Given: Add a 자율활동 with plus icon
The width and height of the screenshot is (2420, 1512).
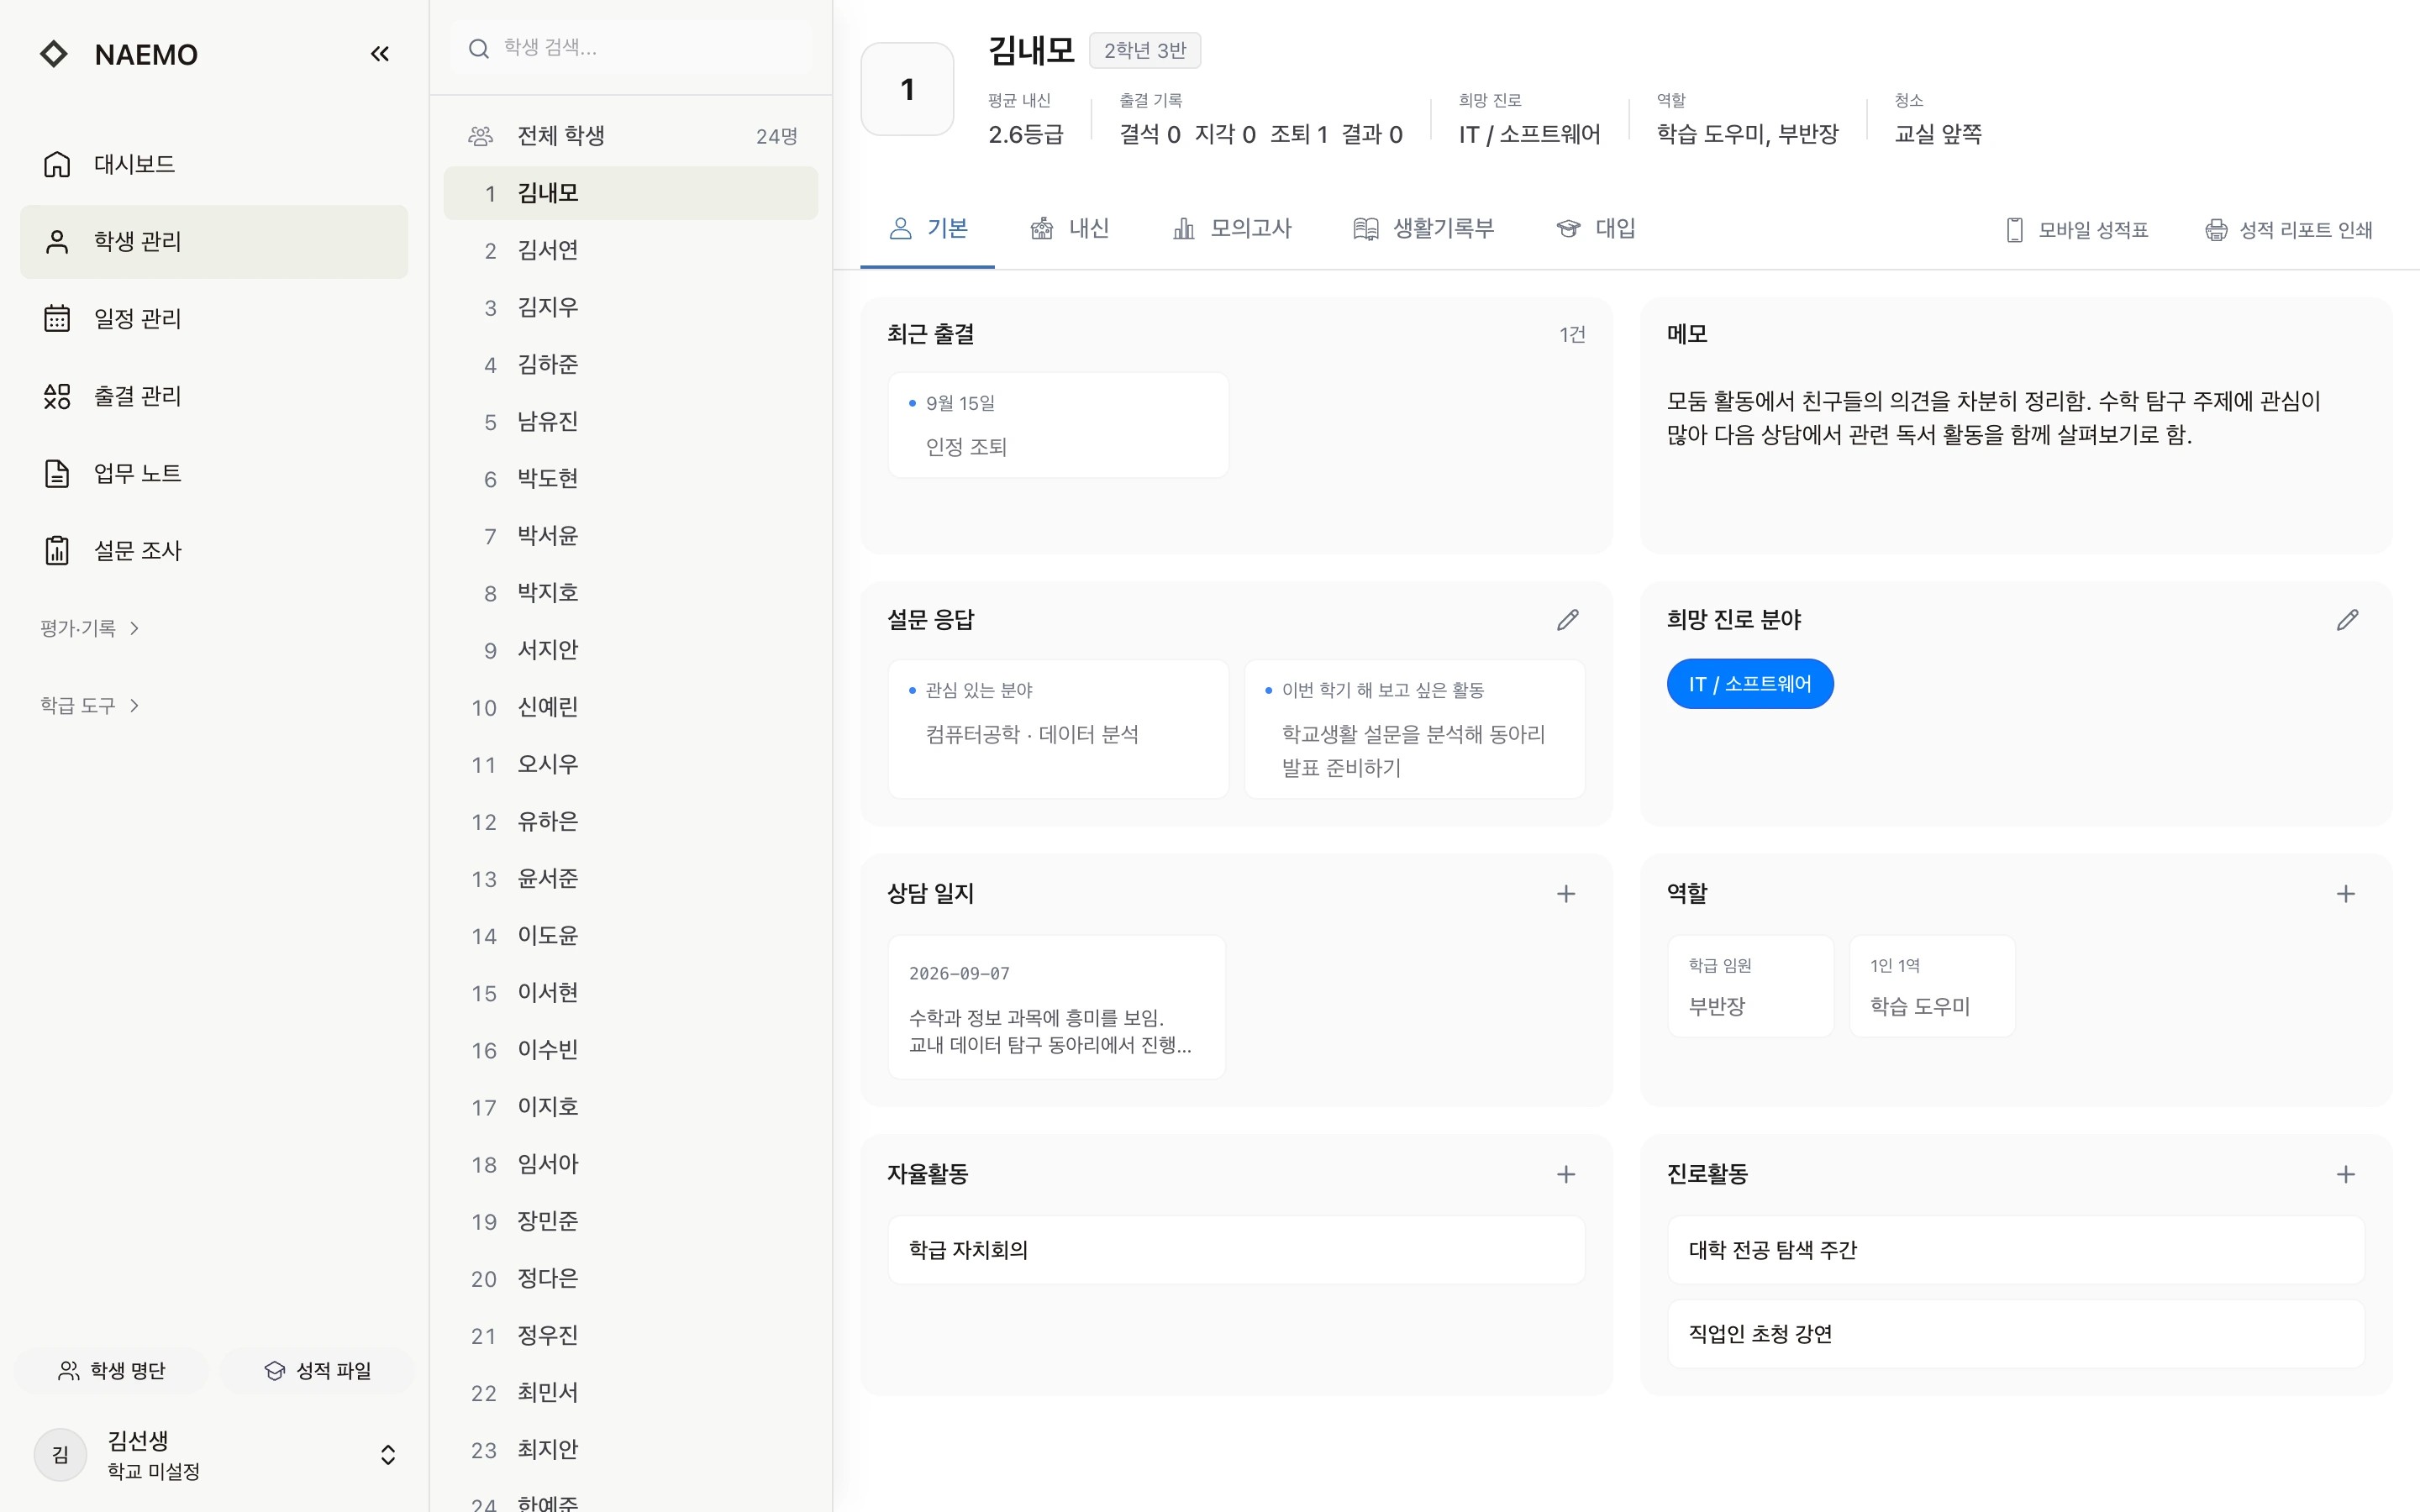Looking at the screenshot, I should 1566,1175.
